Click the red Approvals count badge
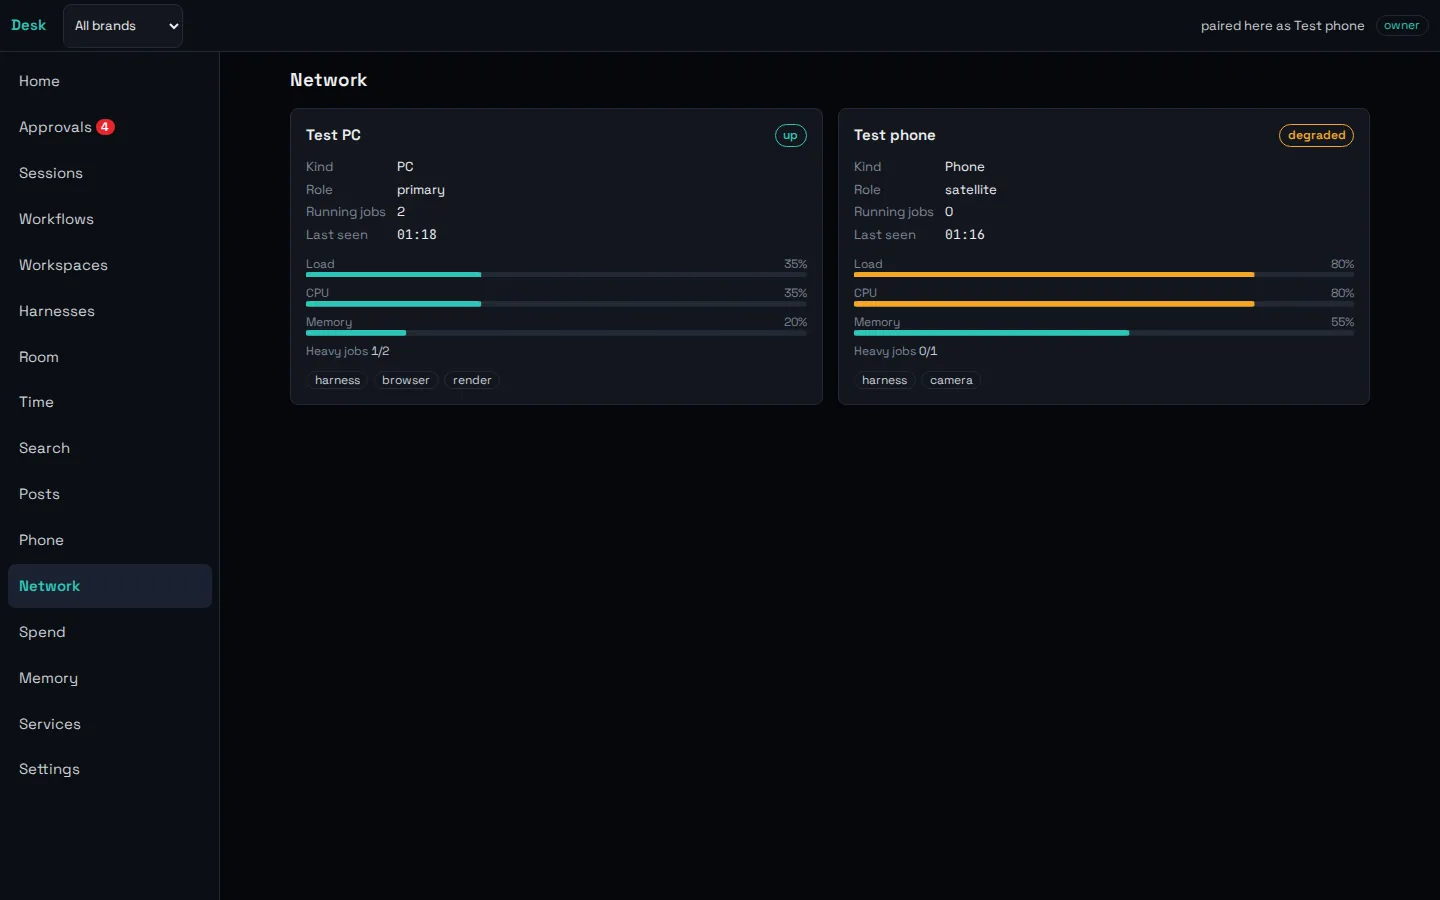This screenshot has width=1440, height=900. (x=105, y=127)
